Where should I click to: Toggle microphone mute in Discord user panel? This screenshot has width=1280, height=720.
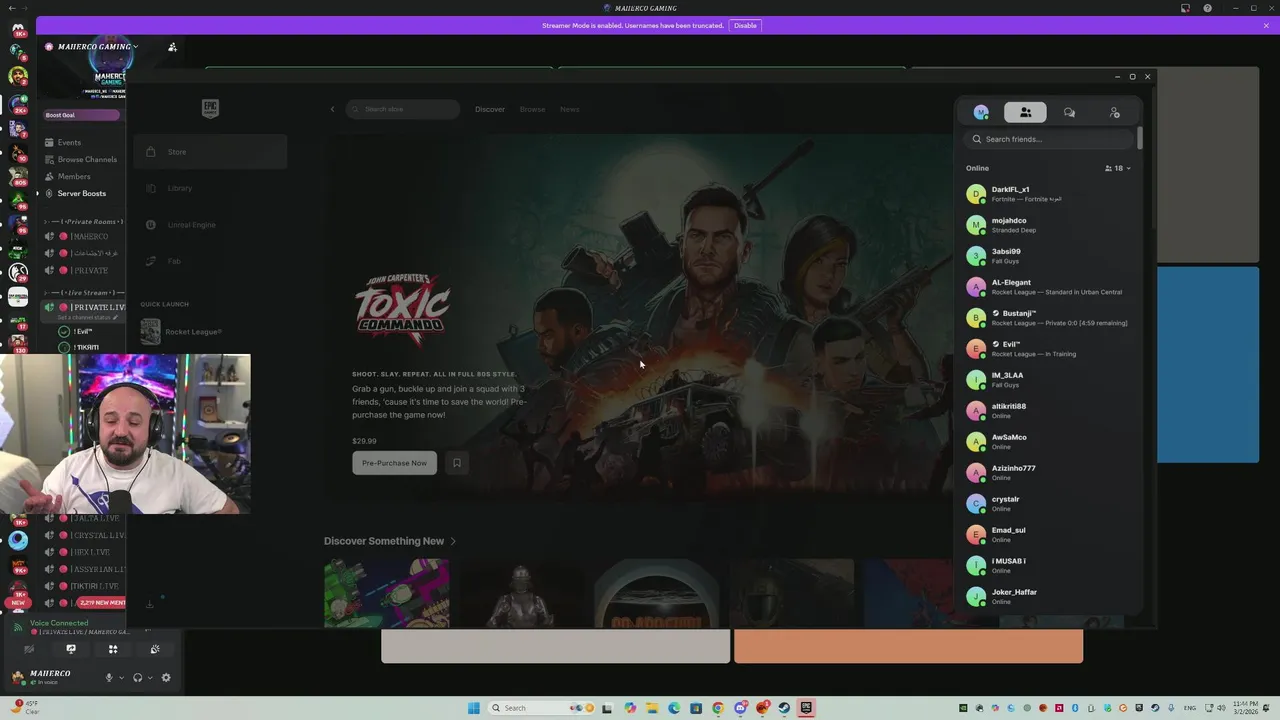109,678
